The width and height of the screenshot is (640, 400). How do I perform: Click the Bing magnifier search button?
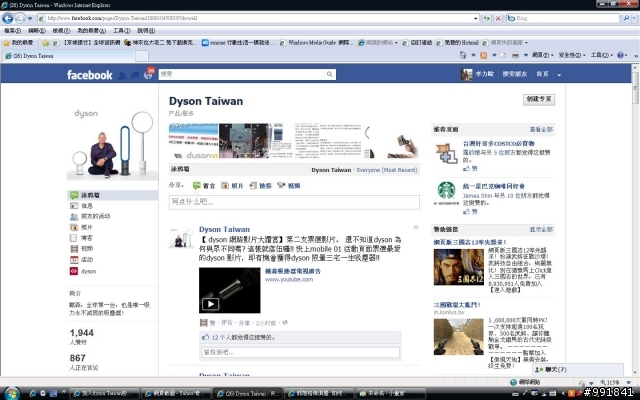tap(626, 18)
